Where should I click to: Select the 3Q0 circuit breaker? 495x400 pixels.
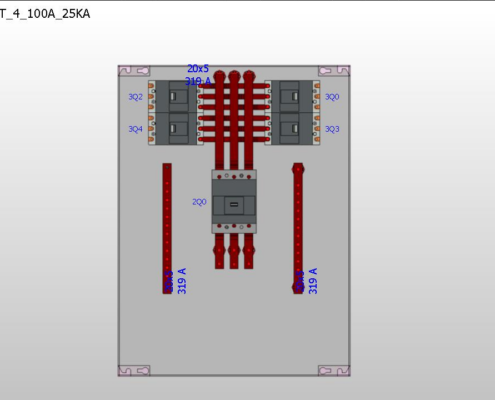pos(293,96)
